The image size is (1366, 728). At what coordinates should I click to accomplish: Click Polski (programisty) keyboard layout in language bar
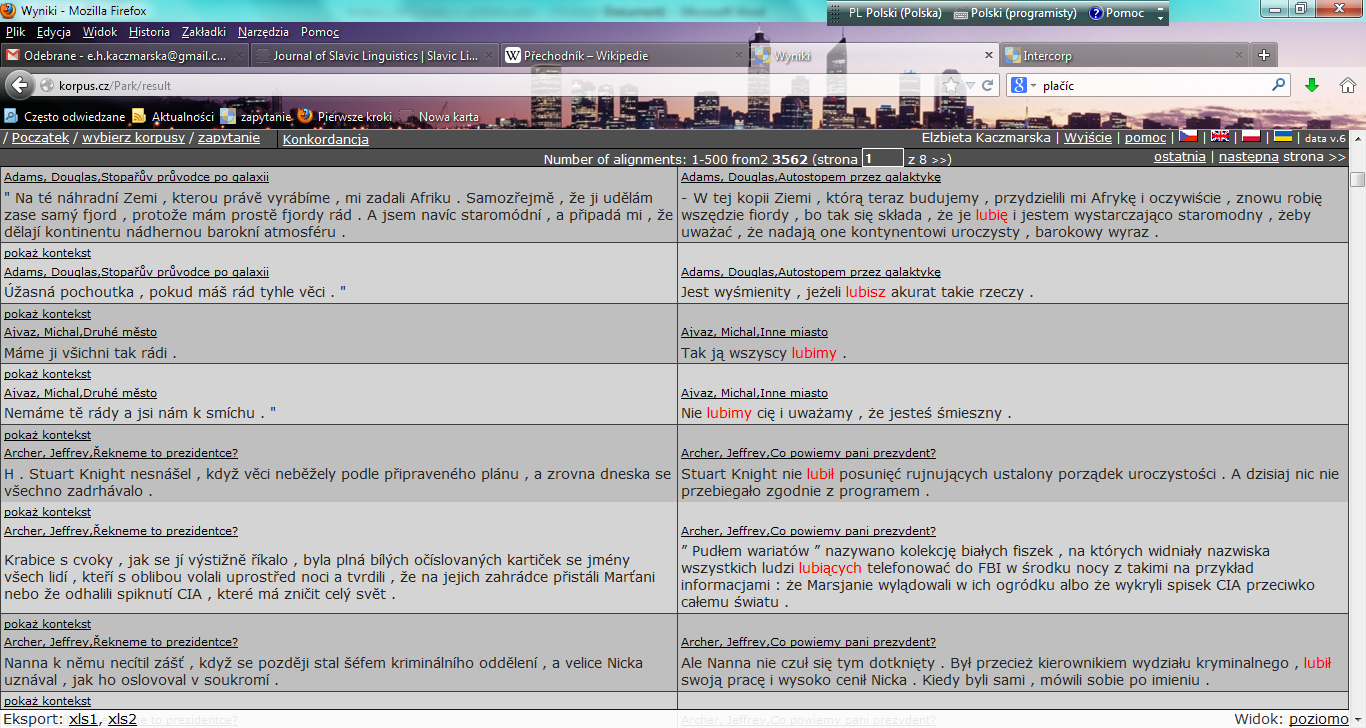tap(1016, 13)
